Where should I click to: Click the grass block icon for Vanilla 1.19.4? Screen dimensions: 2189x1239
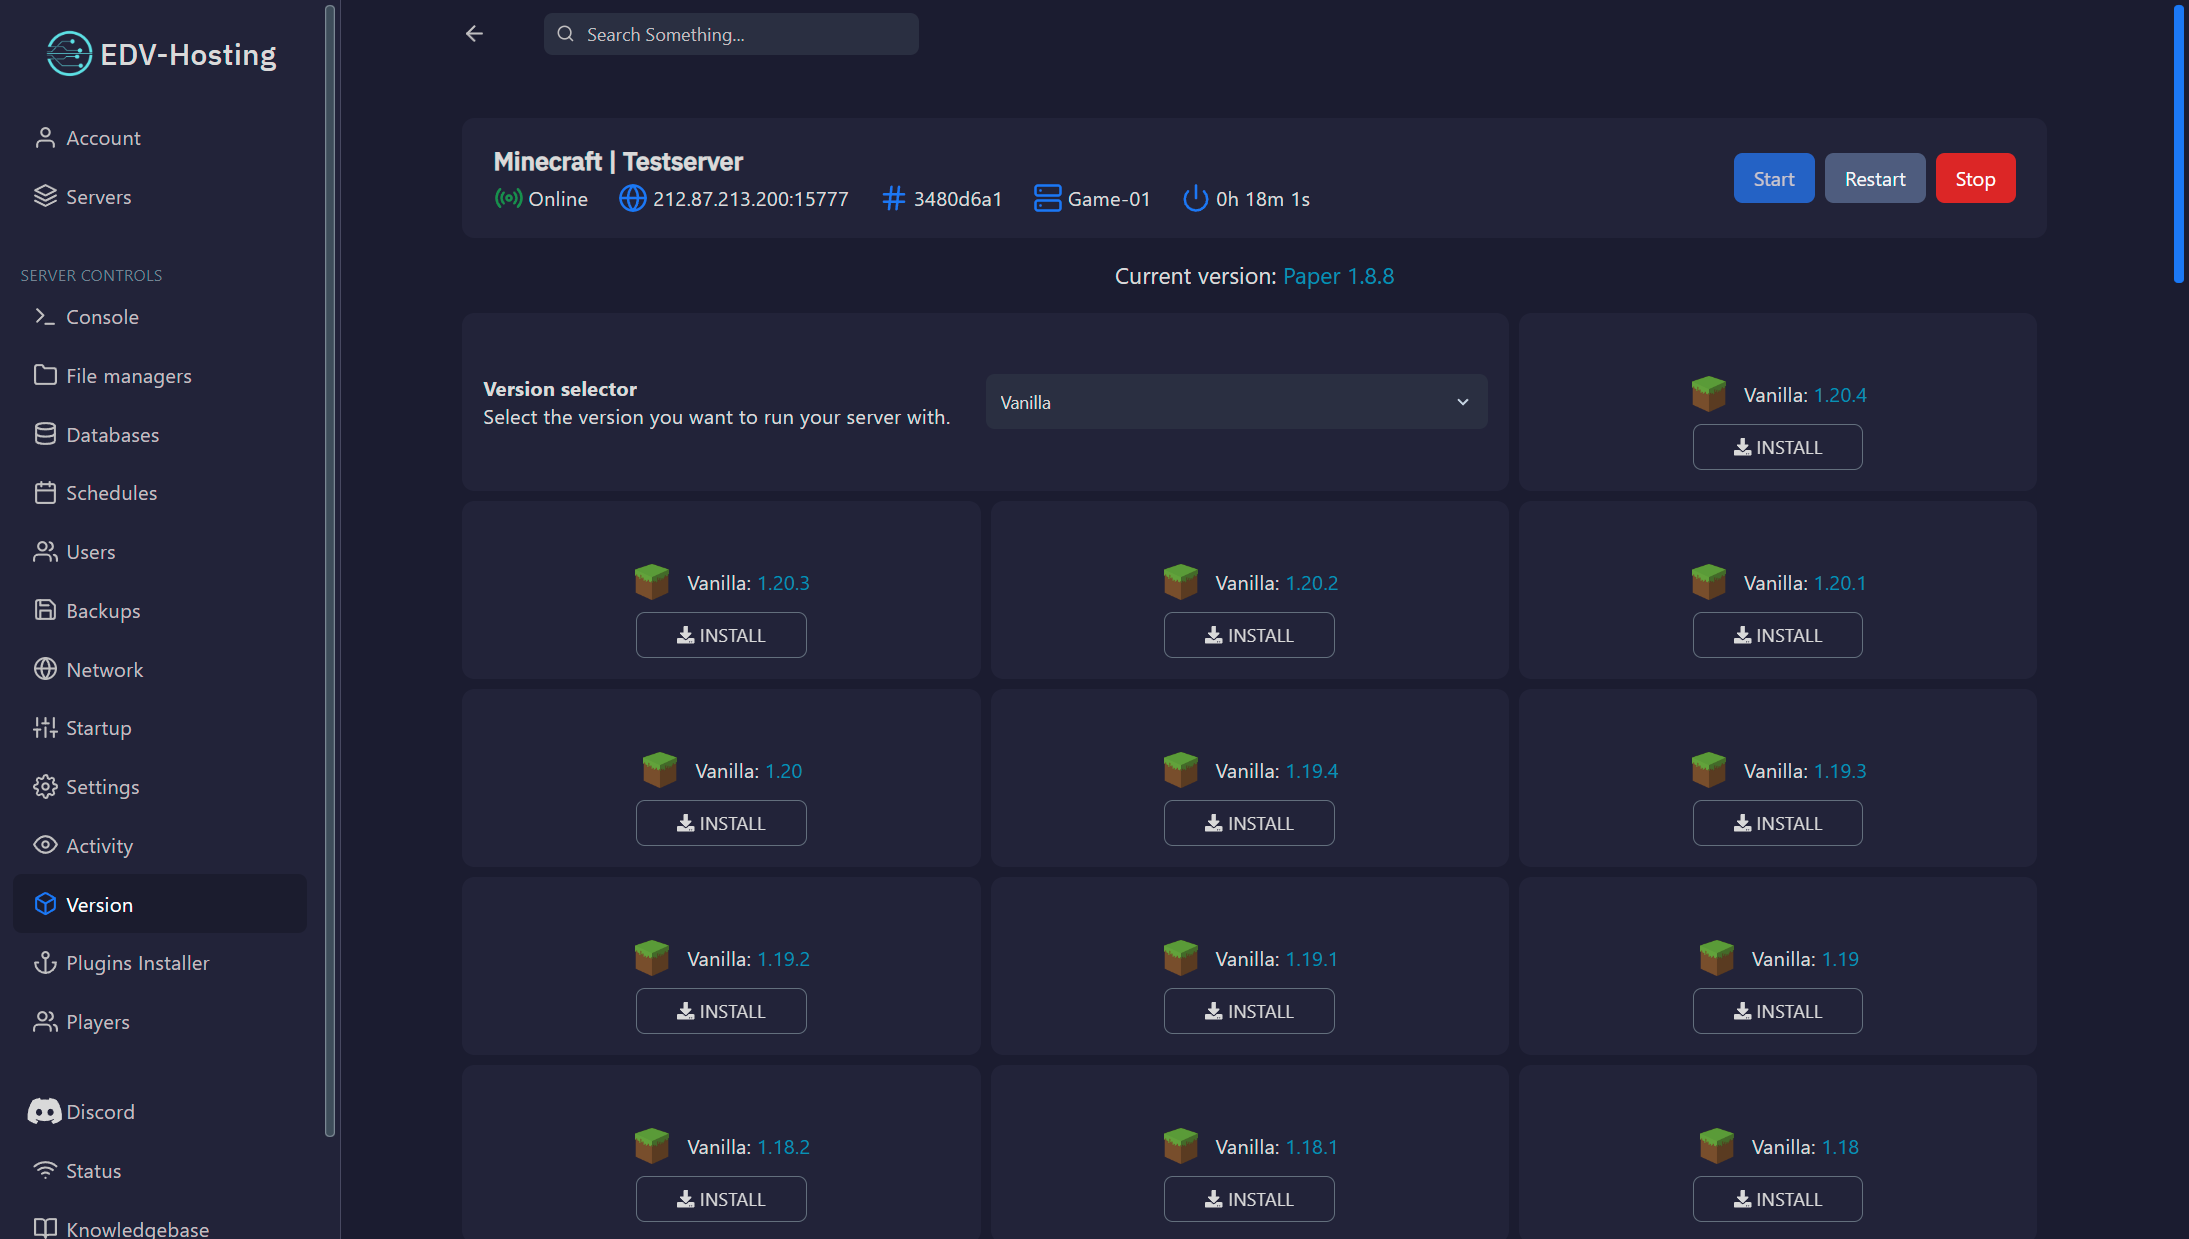point(1181,770)
